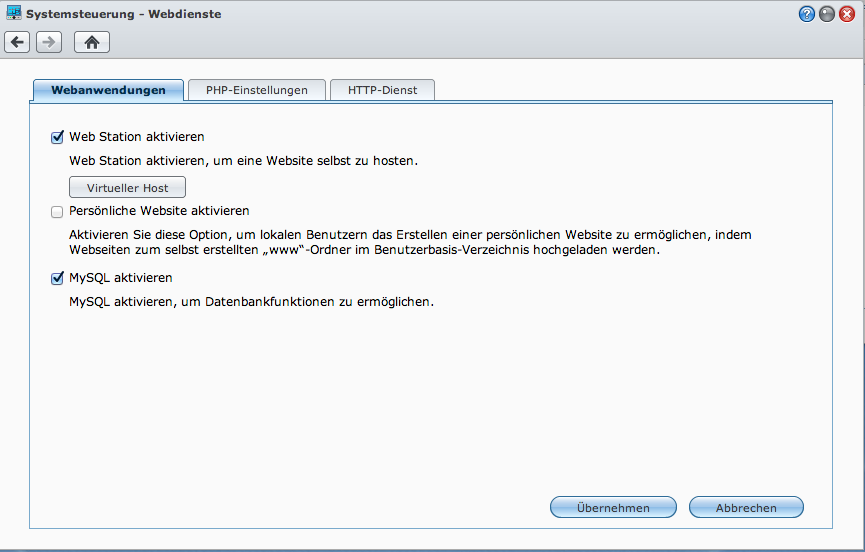Click the Systemsteuerung app icon in title bar
This screenshot has height=552, width=865.
click(x=14, y=14)
